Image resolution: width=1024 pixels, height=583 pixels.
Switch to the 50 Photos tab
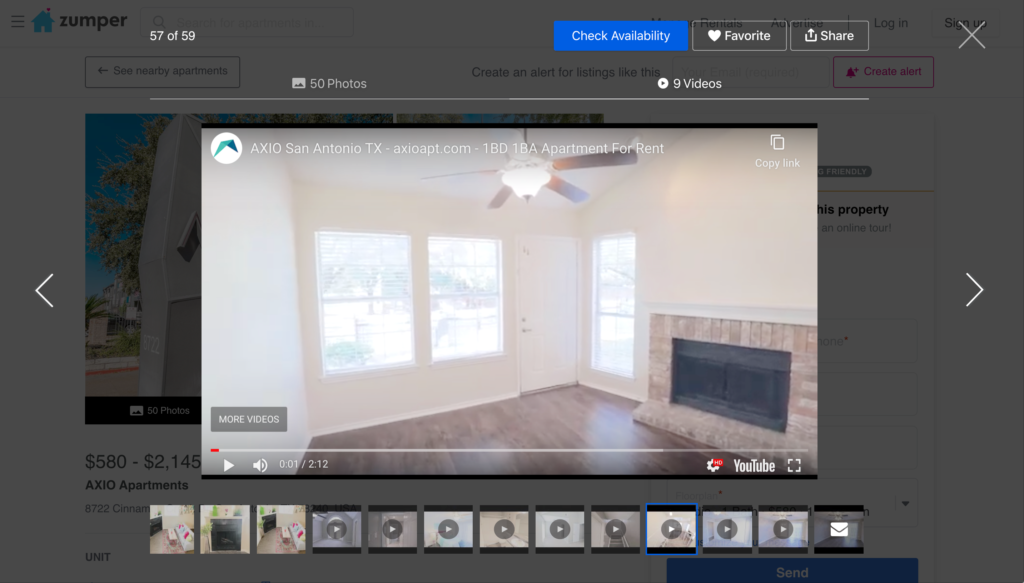coord(329,84)
